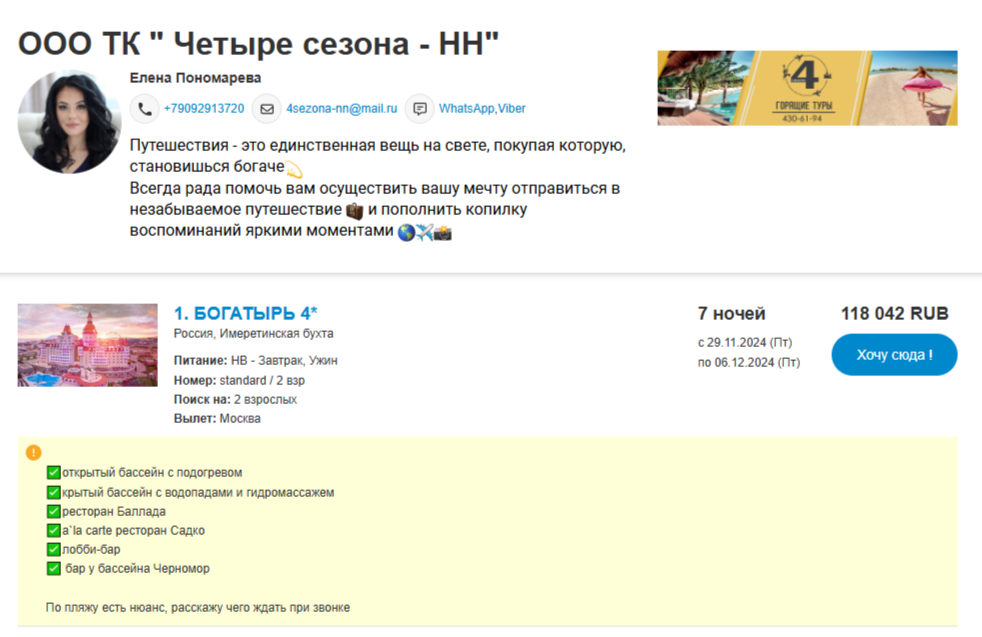The height and width of the screenshot is (637, 982).
Task: Click the text a`la carte ресторан Садко
Action: click(x=133, y=531)
